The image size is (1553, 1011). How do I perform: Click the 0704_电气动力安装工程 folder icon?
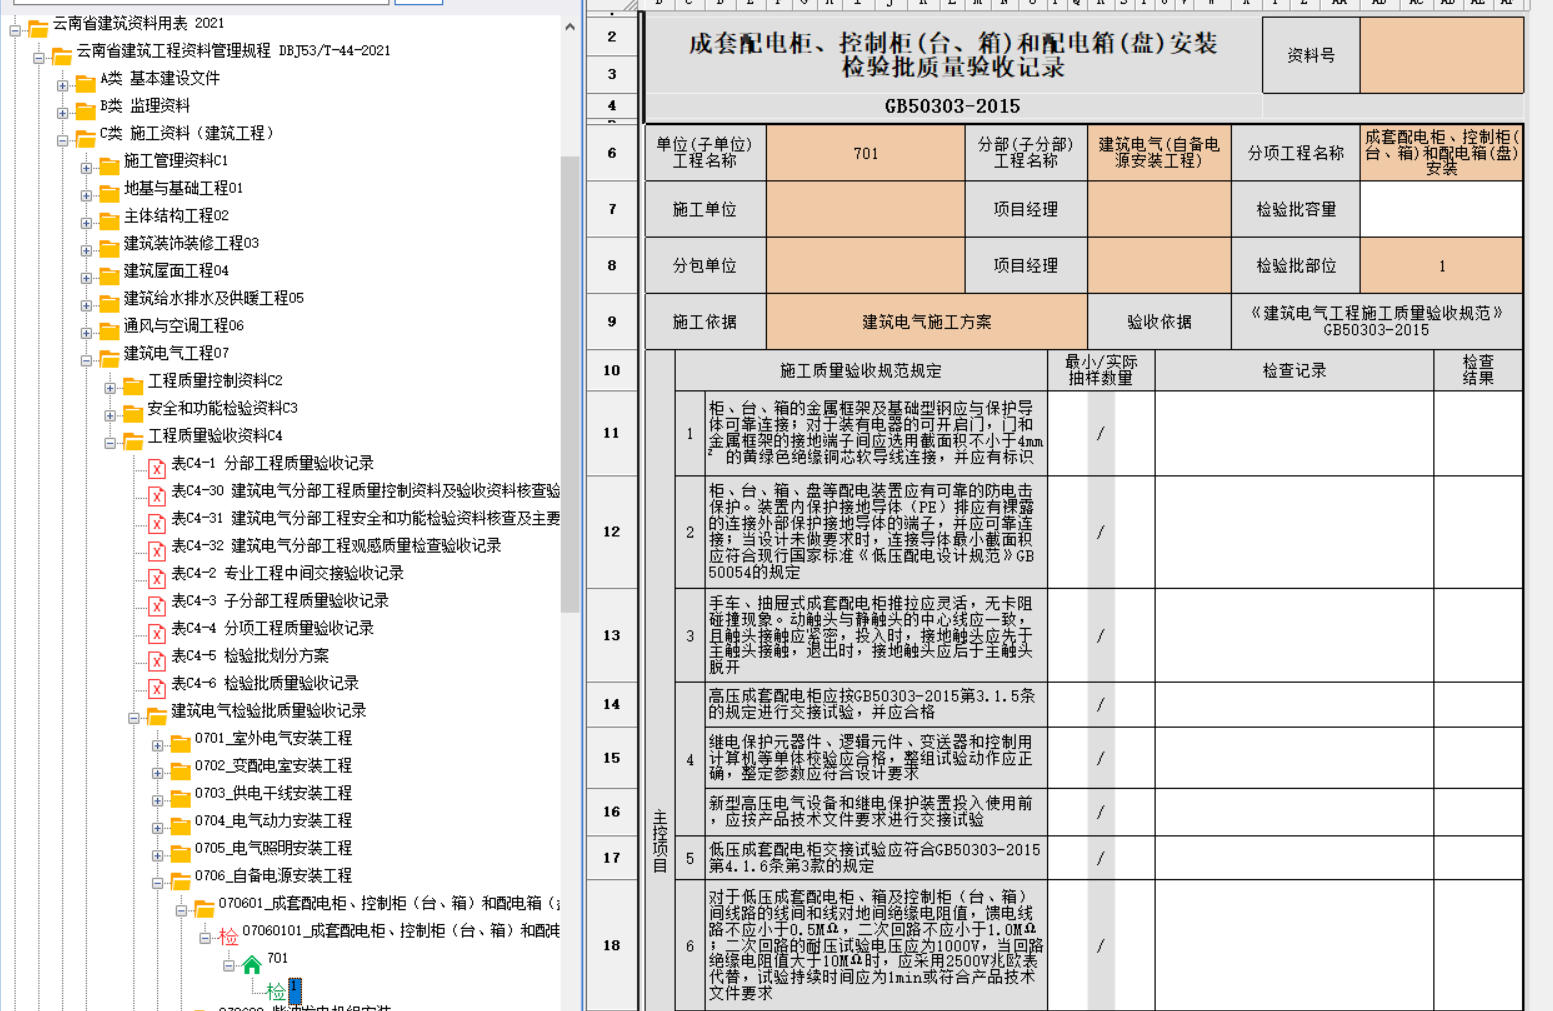181,824
